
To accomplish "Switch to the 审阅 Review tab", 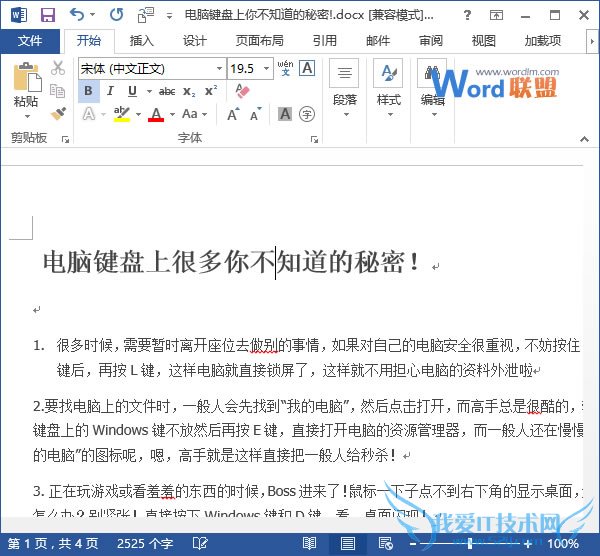I will click(x=430, y=41).
